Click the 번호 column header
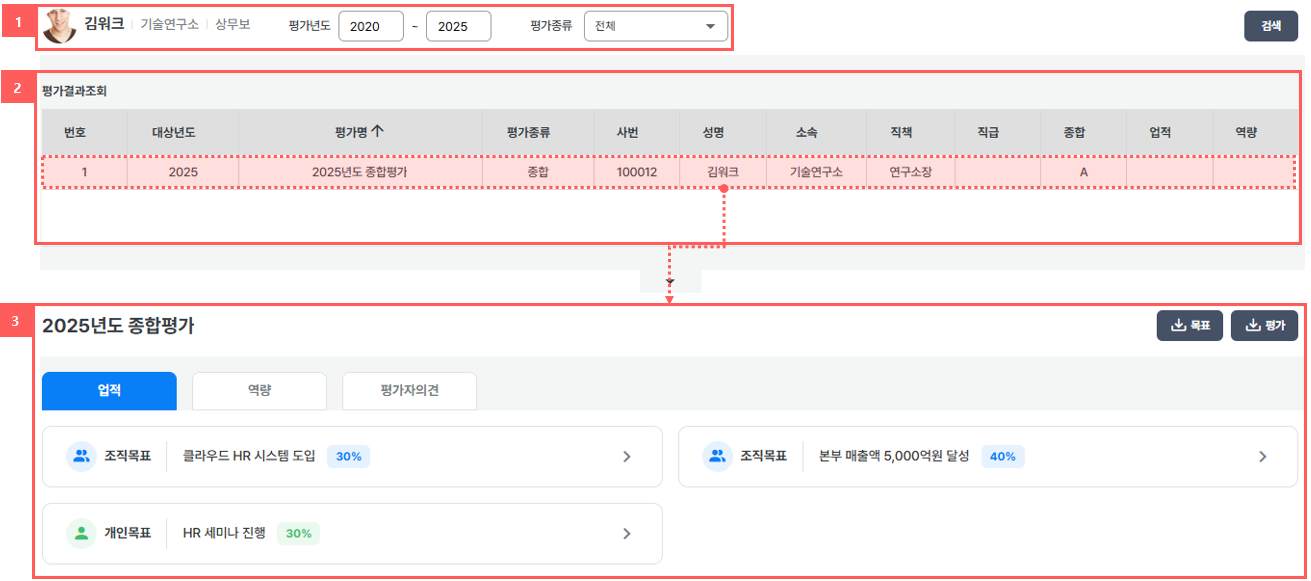 [x=75, y=132]
